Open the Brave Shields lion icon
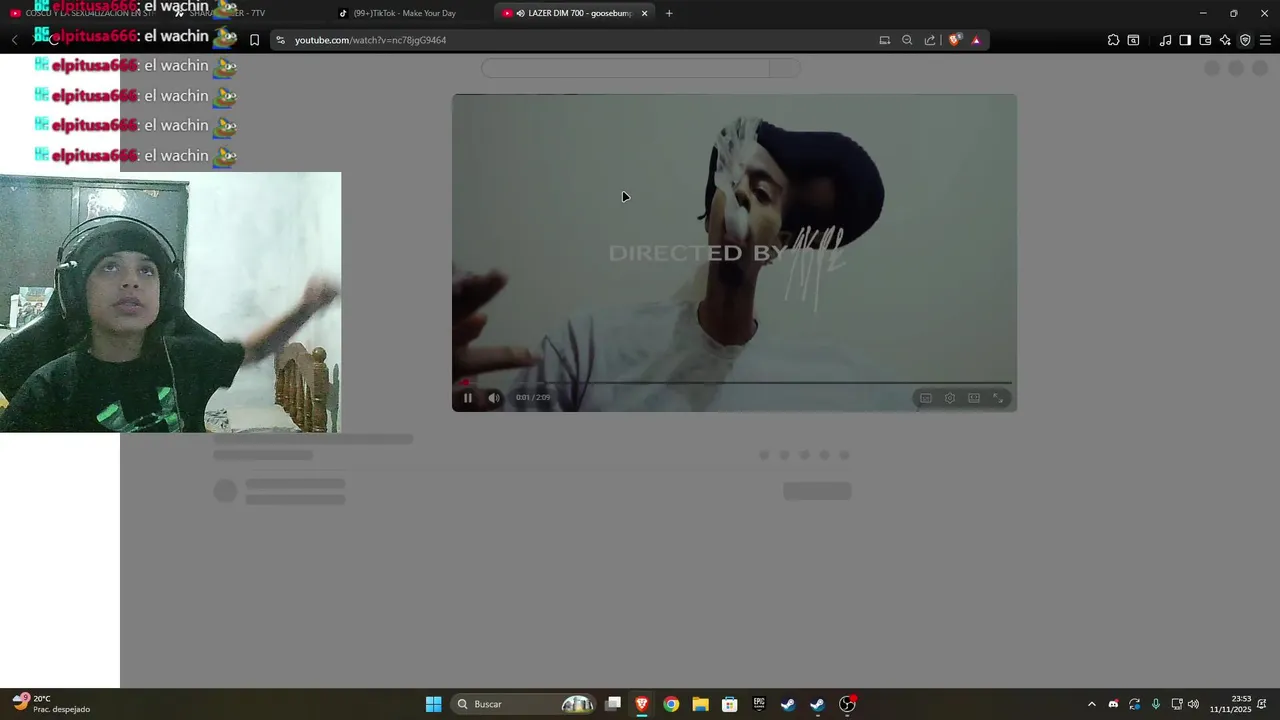 [955, 40]
